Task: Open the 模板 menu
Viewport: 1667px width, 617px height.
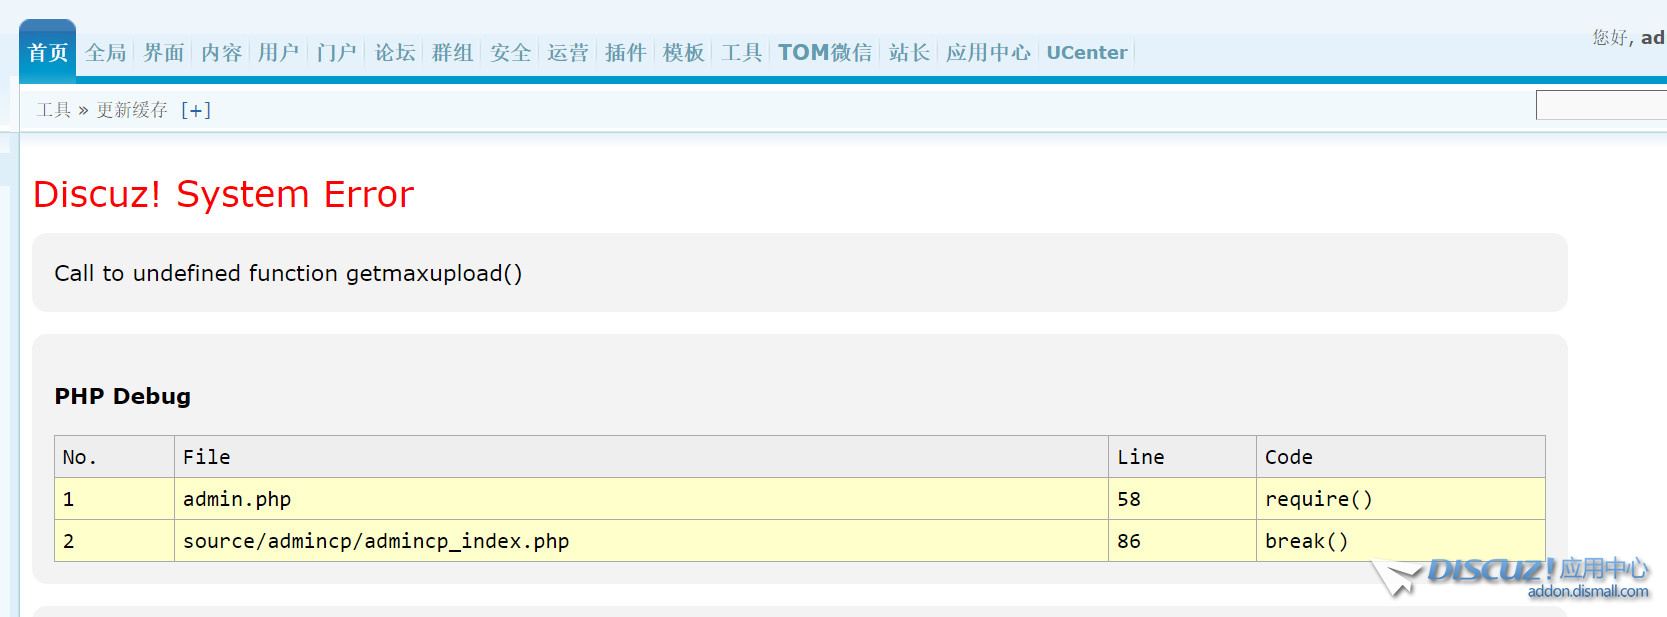Action: click(x=683, y=52)
